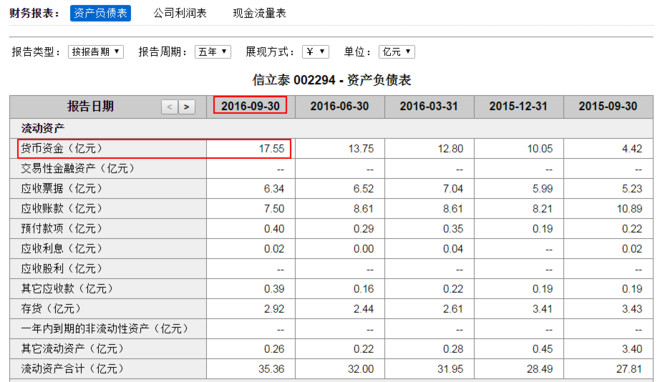Click the 应收票据 row label
The width and height of the screenshot is (660, 382).
[x=61, y=188]
